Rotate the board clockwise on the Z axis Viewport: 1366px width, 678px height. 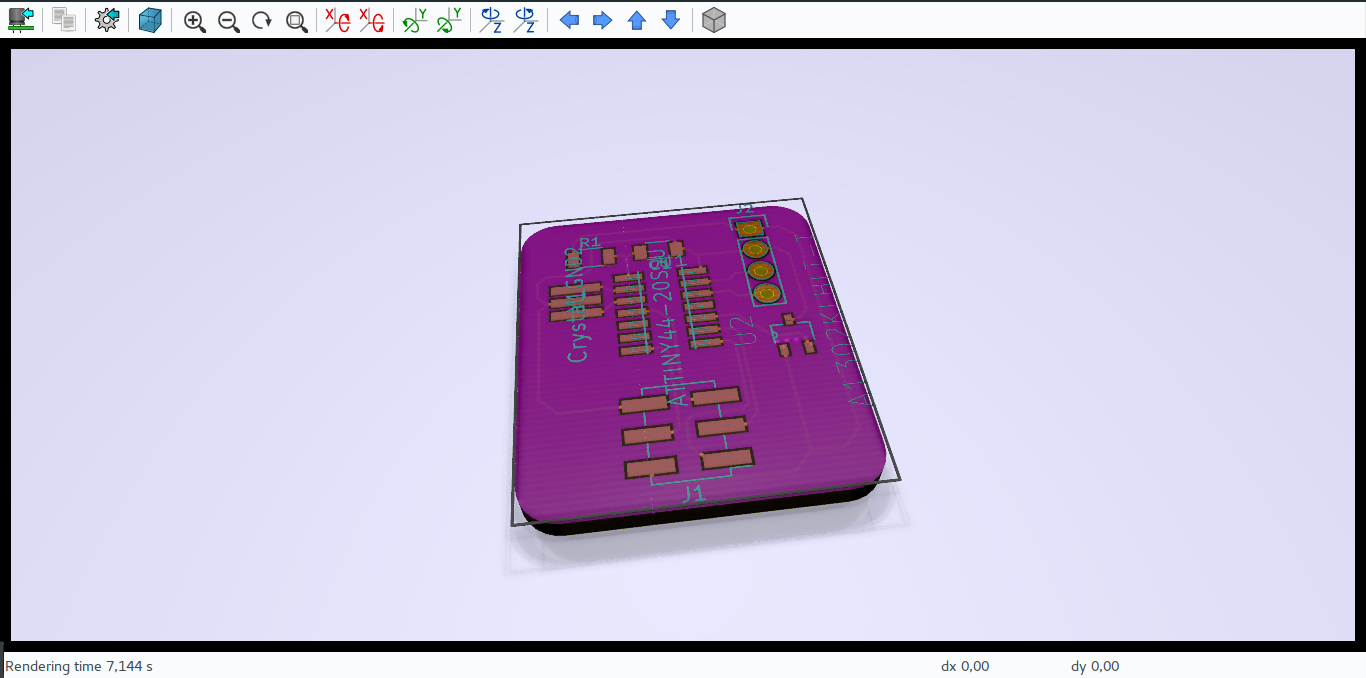[489, 18]
